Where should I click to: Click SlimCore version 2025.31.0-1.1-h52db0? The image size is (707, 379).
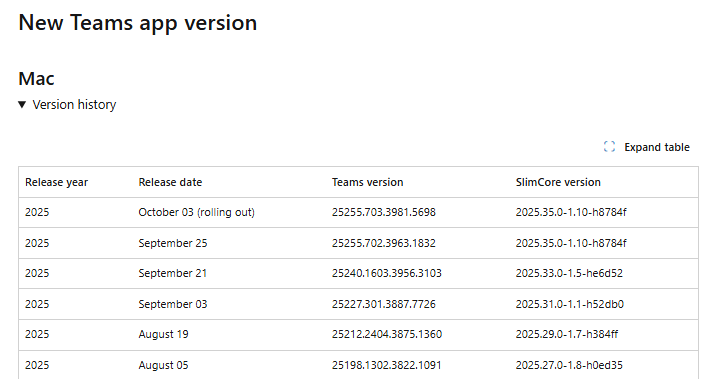[x=569, y=304]
